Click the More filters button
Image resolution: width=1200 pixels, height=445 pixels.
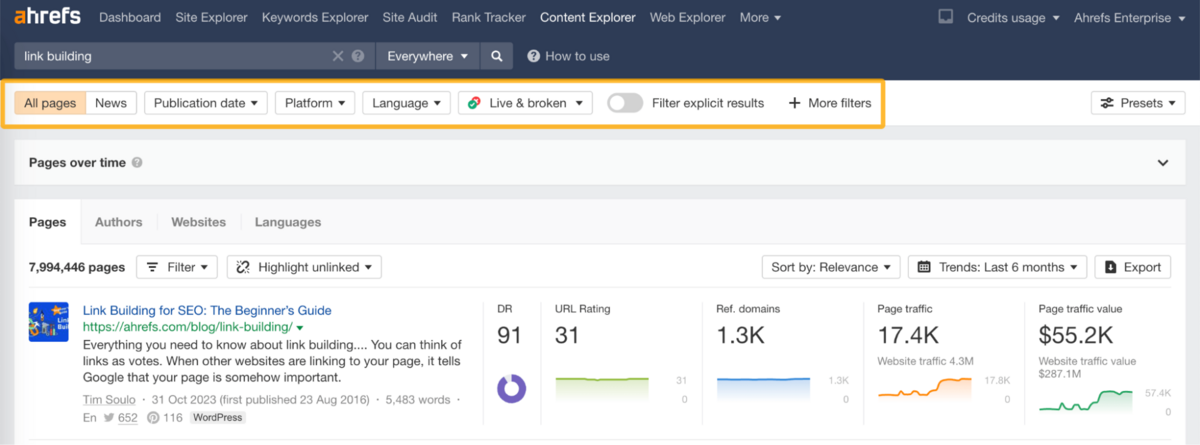pos(829,103)
